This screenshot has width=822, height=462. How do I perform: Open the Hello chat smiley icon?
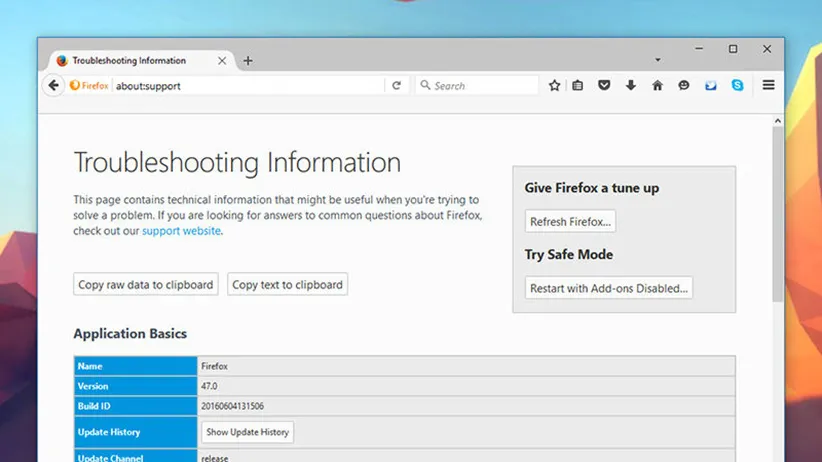point(684,86)
